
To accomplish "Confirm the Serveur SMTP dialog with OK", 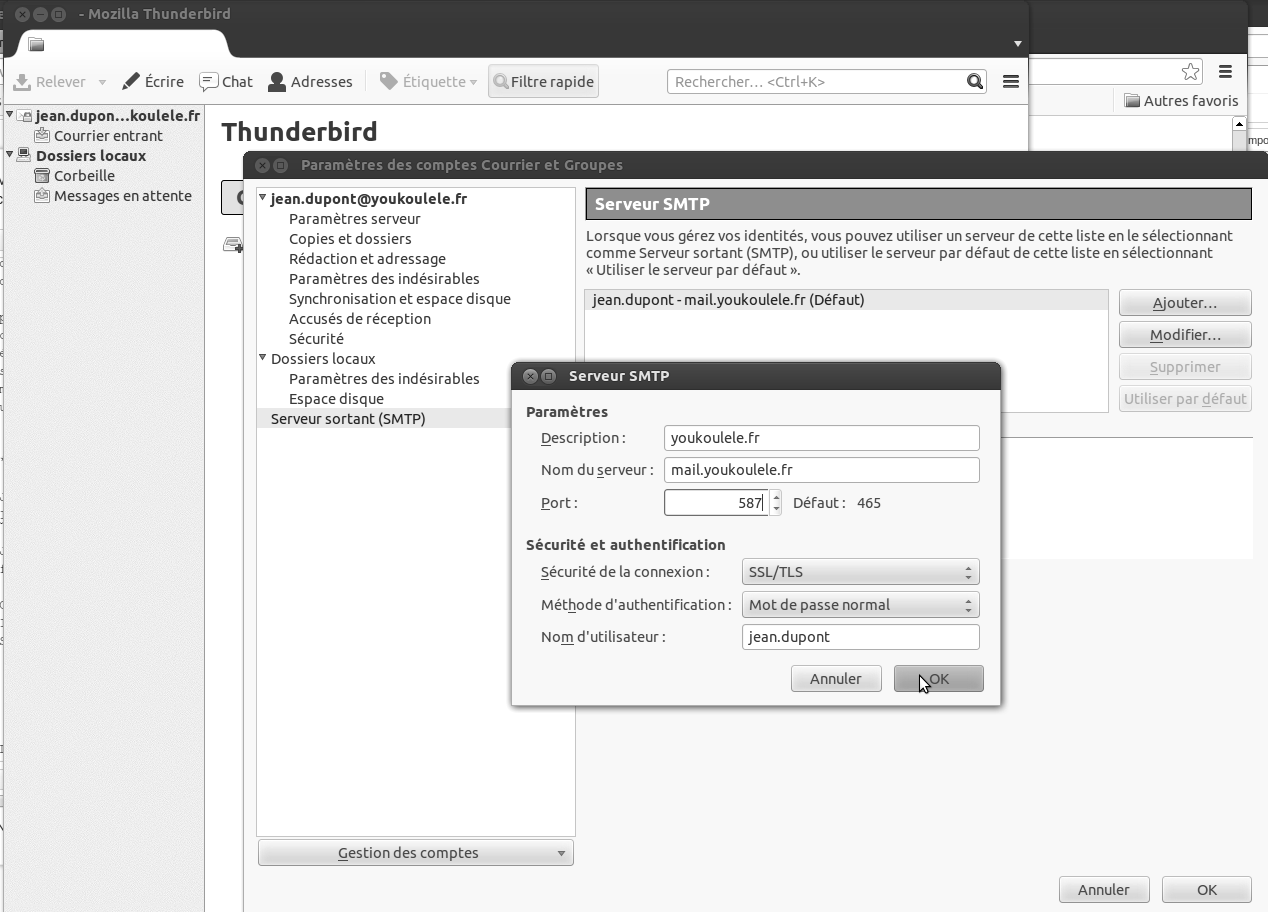I will 938,679.
